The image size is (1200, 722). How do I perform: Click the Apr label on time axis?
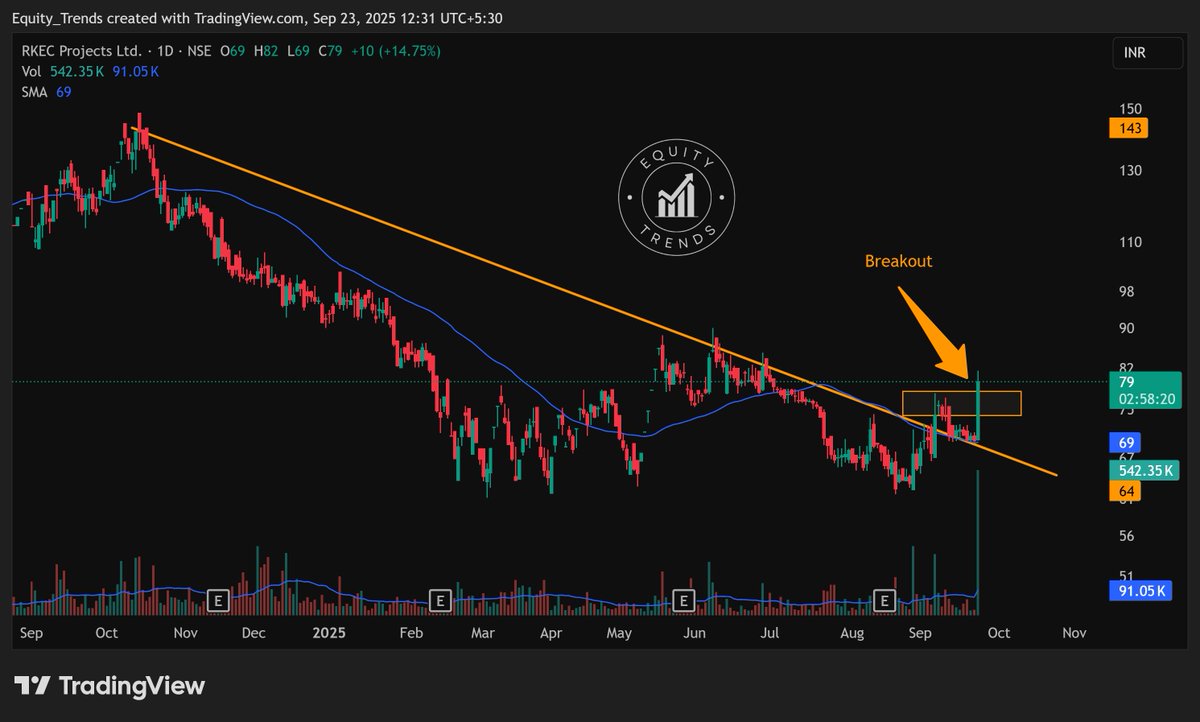[x=551, y=633]
